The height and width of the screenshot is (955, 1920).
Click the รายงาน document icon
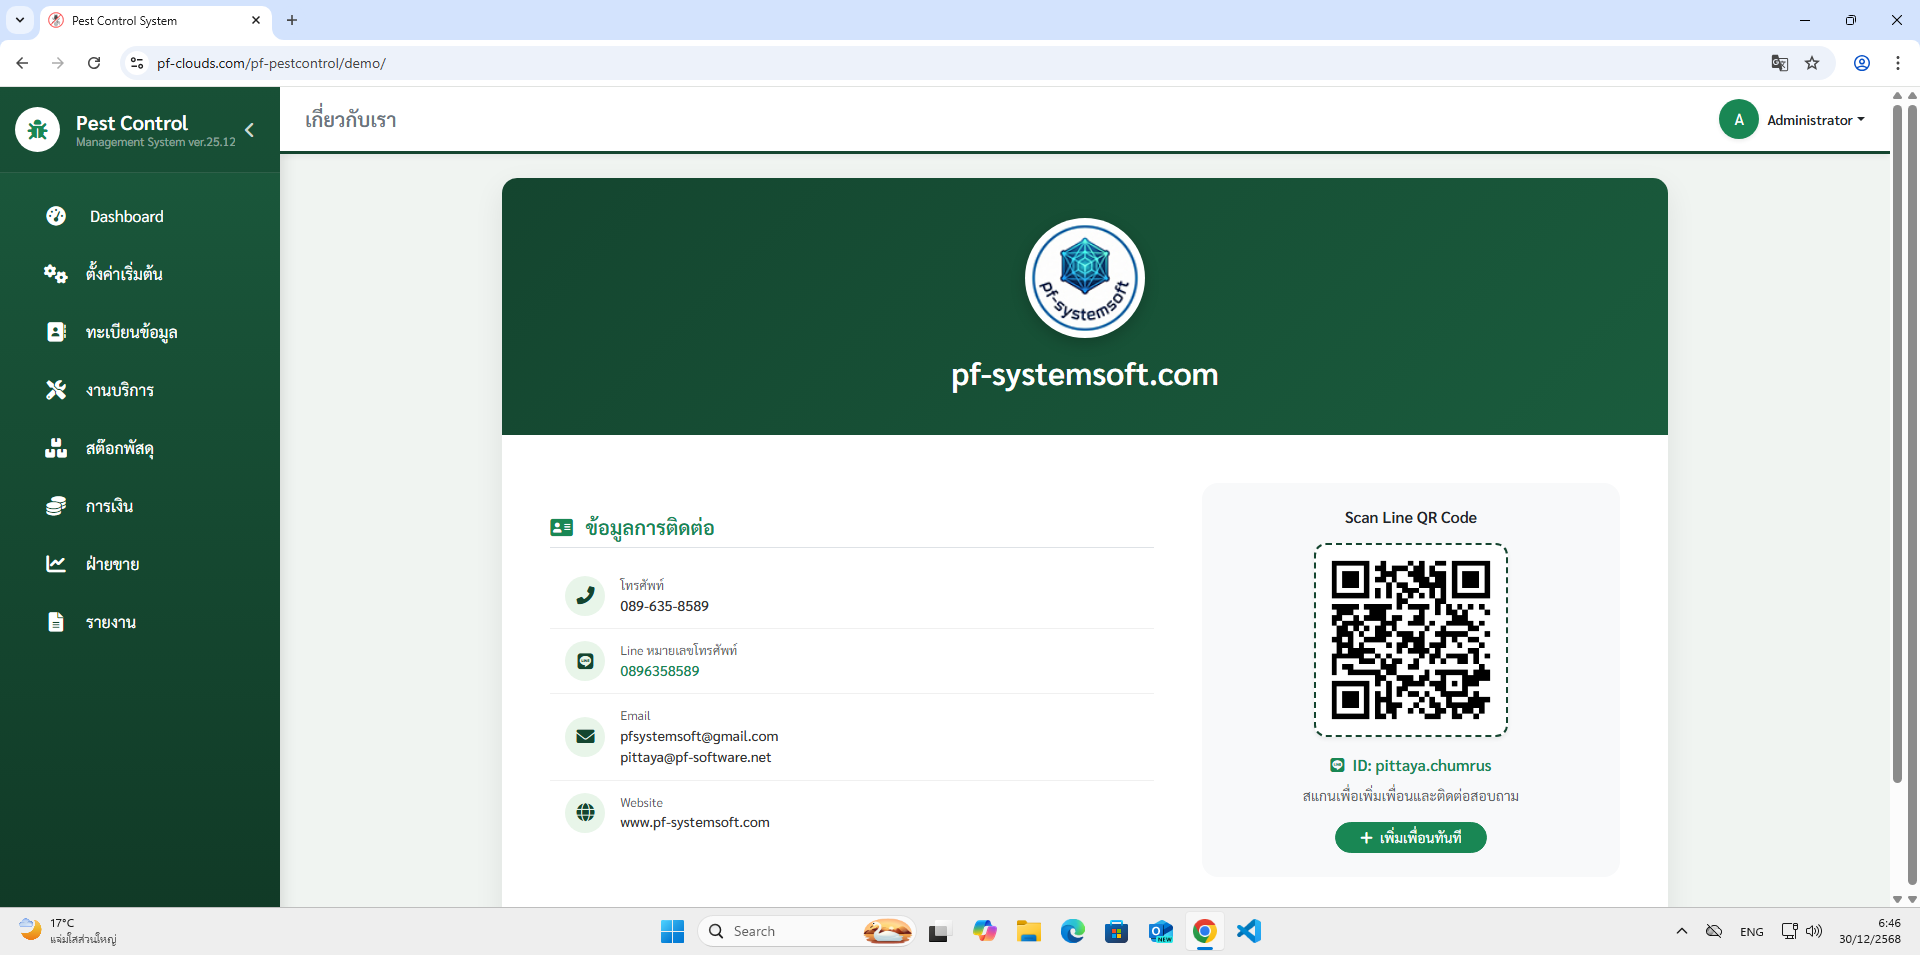click(x=56, y=622)
